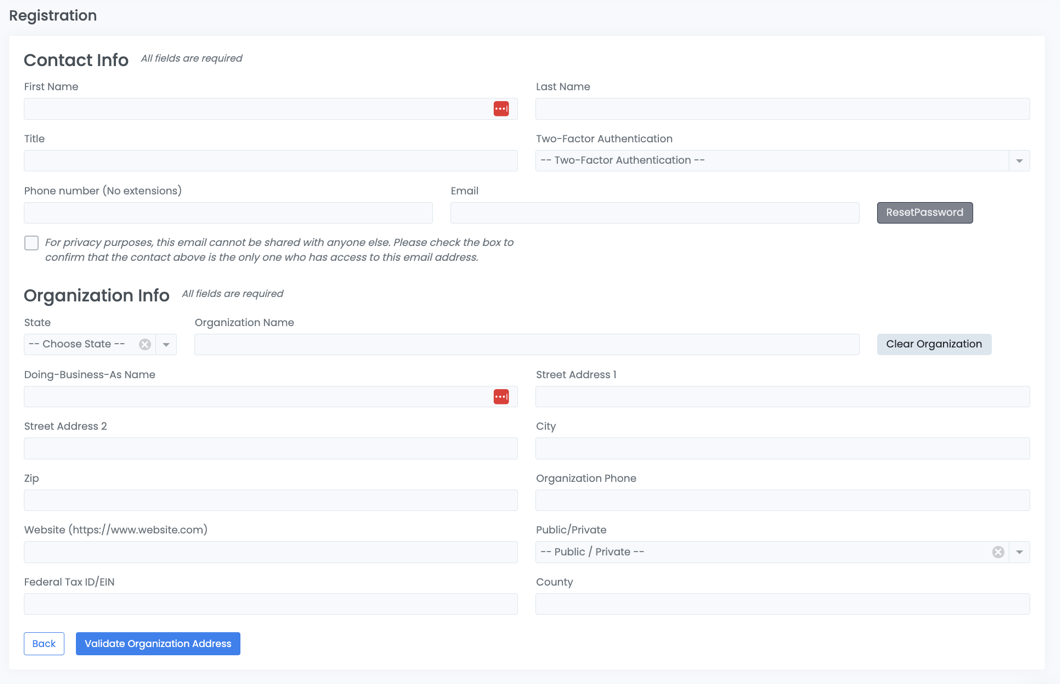Clear the State selection with X icon
1060x684 pixels.
coord(145,344)
